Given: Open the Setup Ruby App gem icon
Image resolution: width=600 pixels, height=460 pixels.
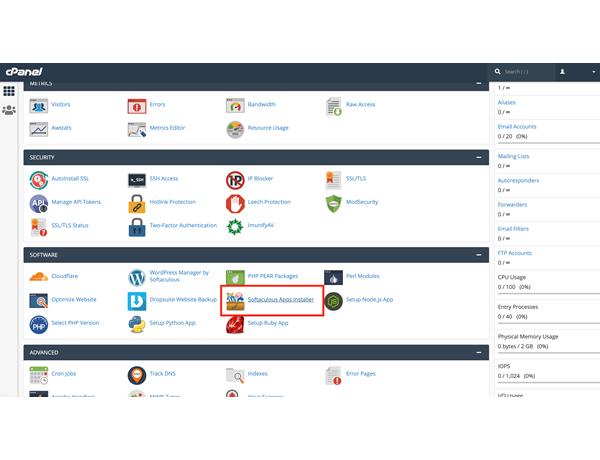Looking at the screenshot, I should (235, 325).
